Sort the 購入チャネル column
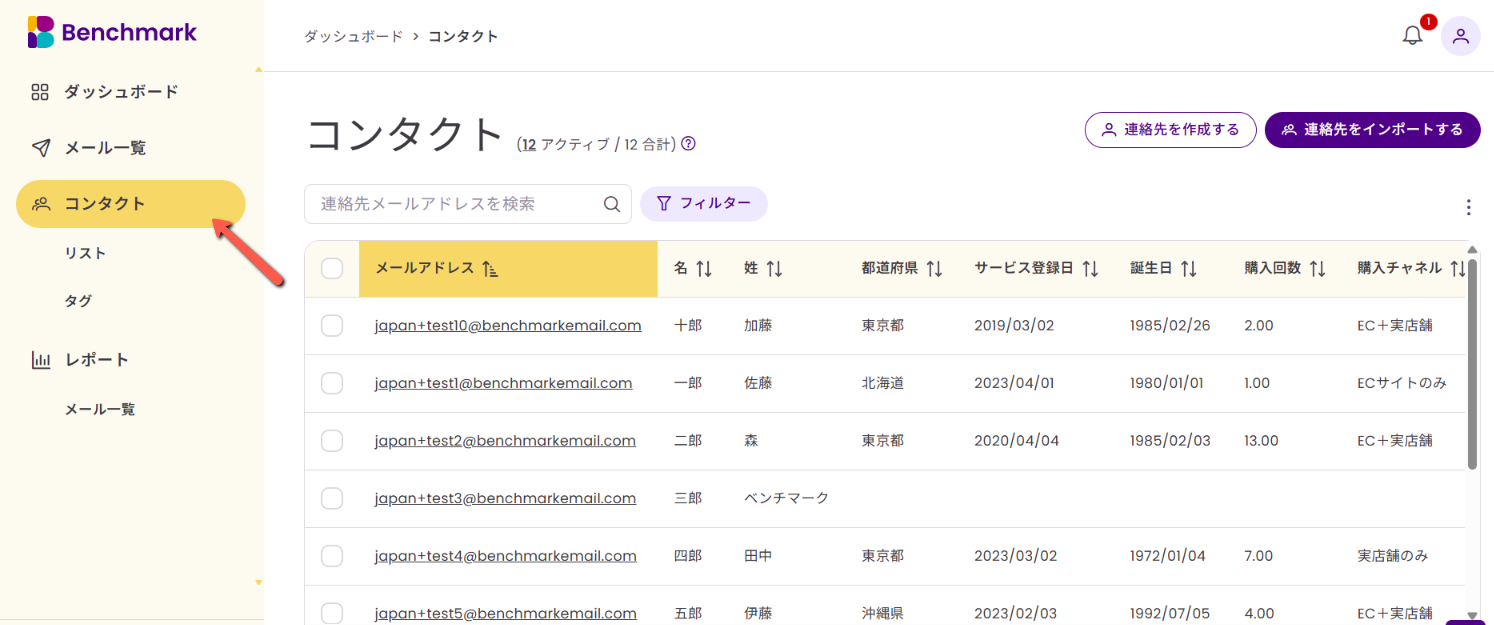Screen dimensions: 1494x625 1457,268
